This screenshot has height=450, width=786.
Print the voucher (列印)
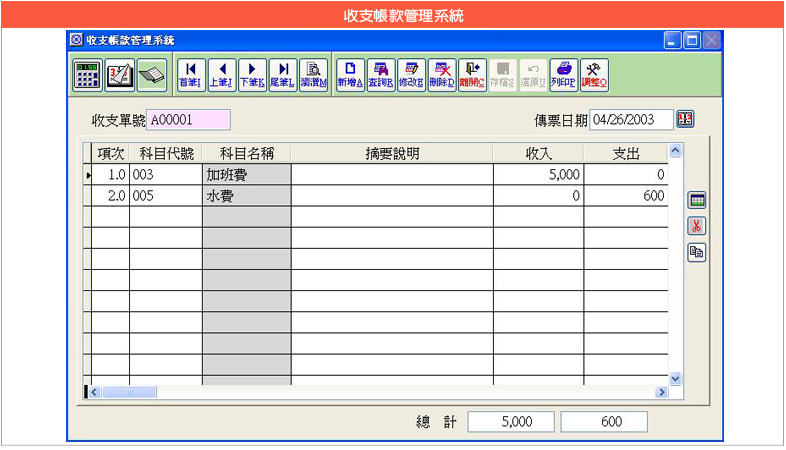(563, 73)
